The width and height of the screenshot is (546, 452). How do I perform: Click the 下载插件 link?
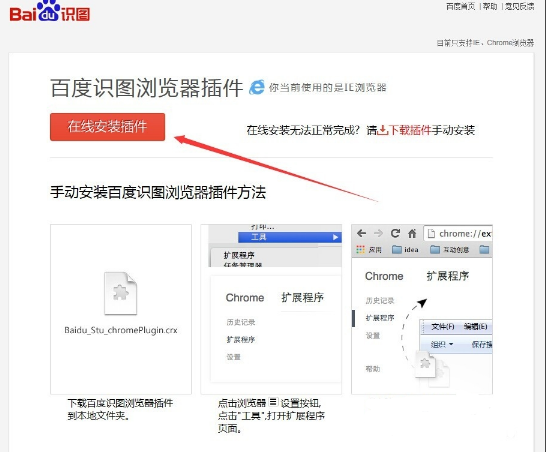[x=410, y=130]
